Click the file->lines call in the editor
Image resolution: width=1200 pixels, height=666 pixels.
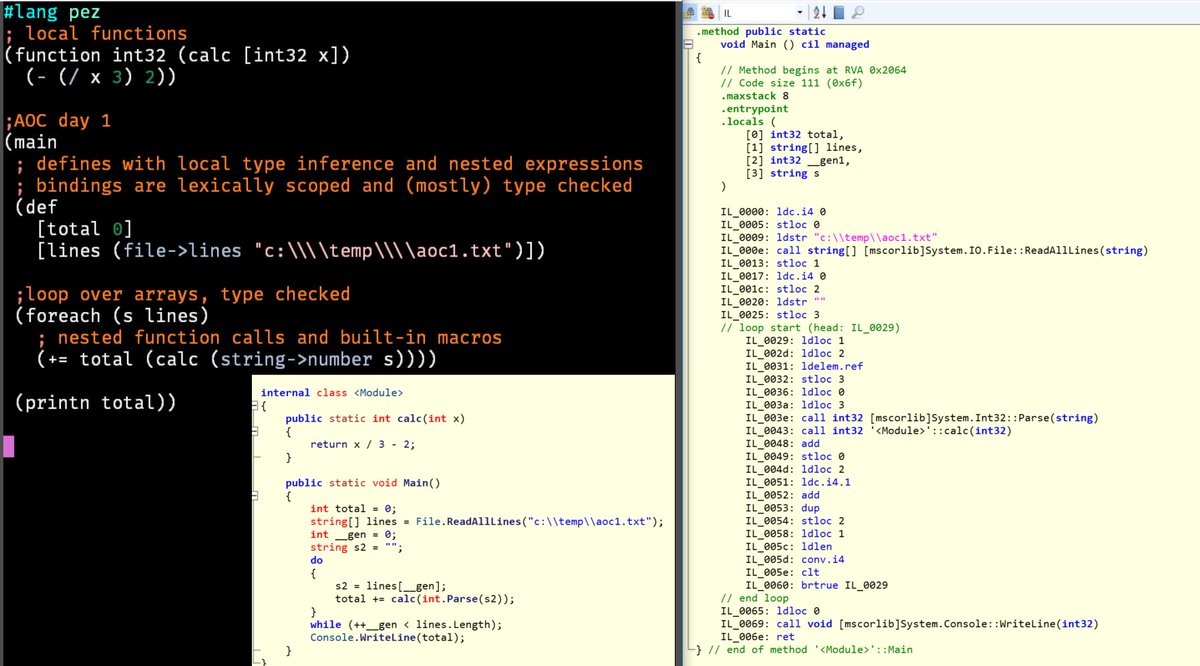tap(183, 251)
